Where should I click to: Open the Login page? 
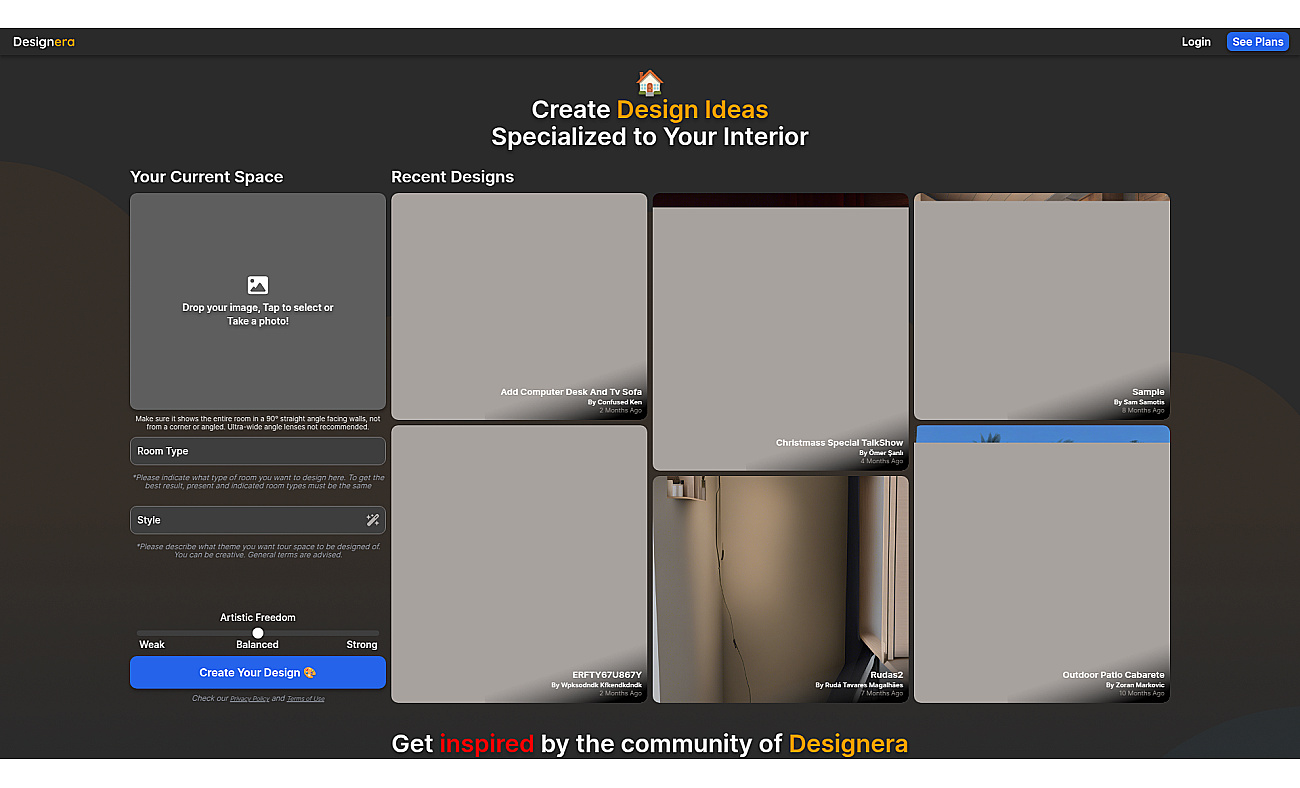pyautogui.click(x=1196, y=42)
